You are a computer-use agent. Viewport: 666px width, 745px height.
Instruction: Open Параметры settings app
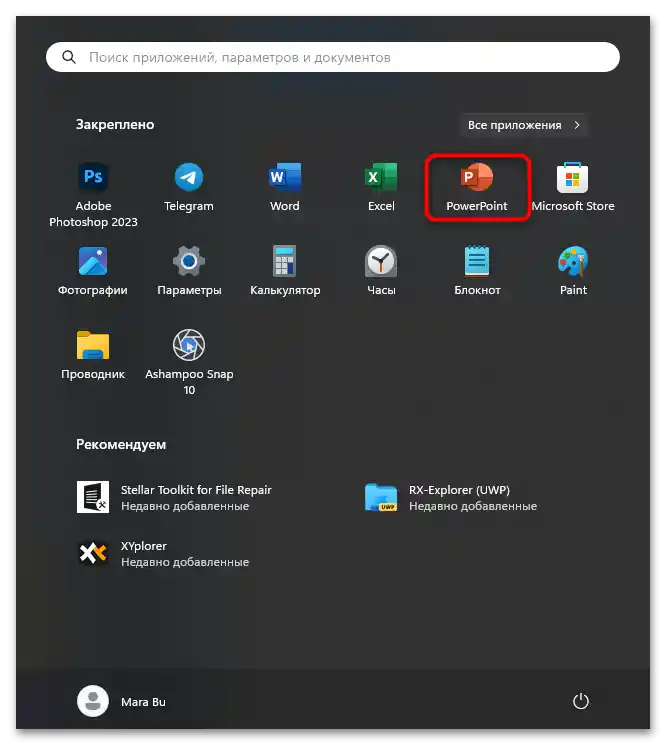(189, 270)
